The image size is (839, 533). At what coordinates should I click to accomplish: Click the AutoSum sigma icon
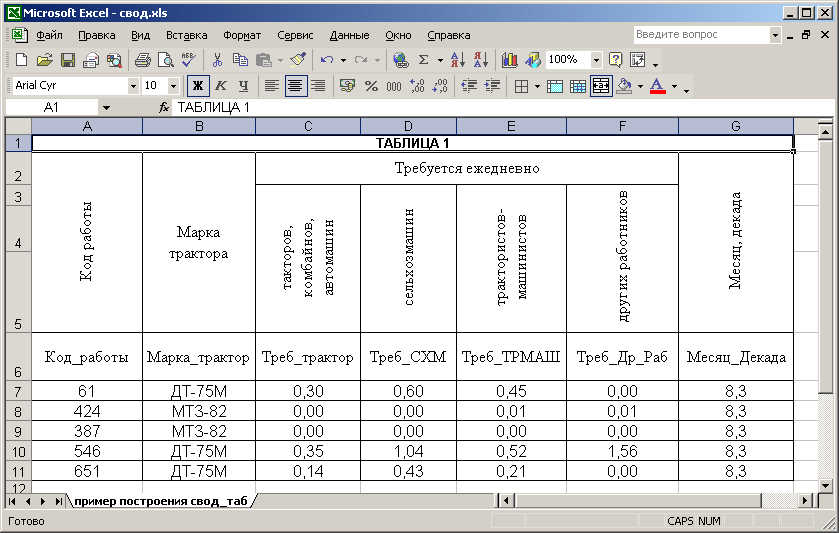coord(423,60)
